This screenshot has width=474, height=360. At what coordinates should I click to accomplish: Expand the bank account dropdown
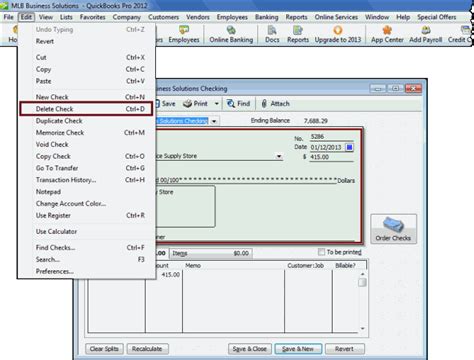pos(214,121)
